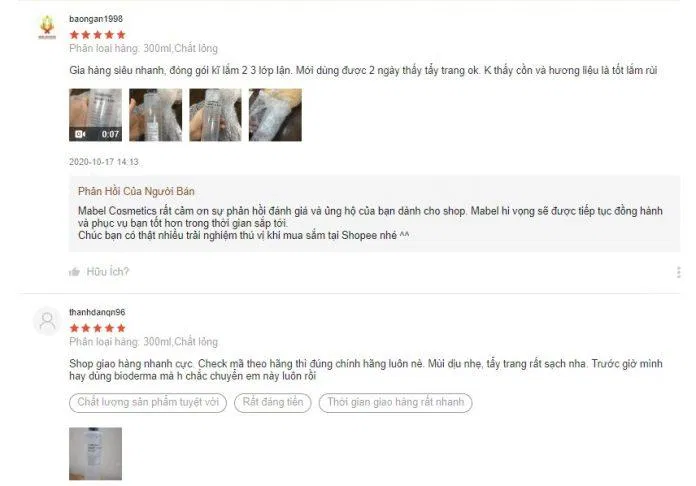Click the baongan1998 username
The width and height of the screenshot is (696, 486).
pos(96,19)
